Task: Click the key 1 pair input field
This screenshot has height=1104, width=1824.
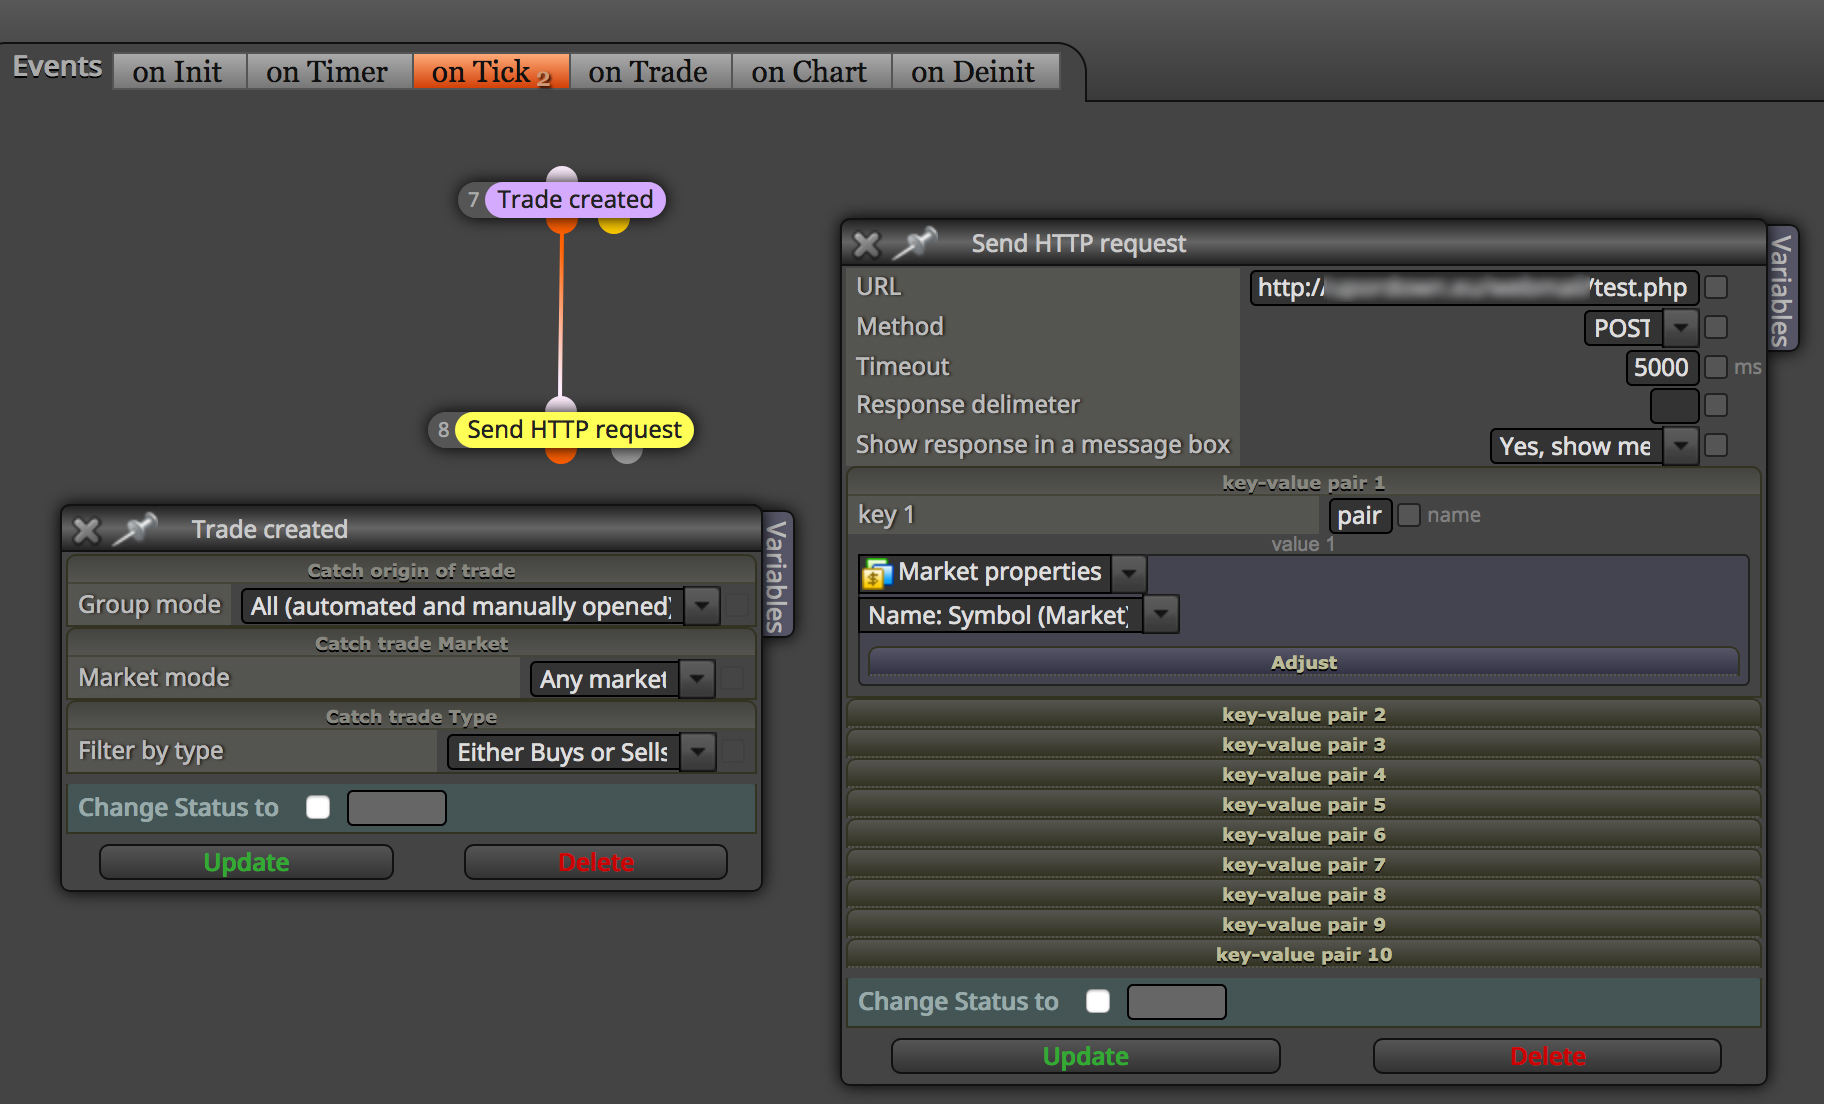Action: coord(1360,515)
